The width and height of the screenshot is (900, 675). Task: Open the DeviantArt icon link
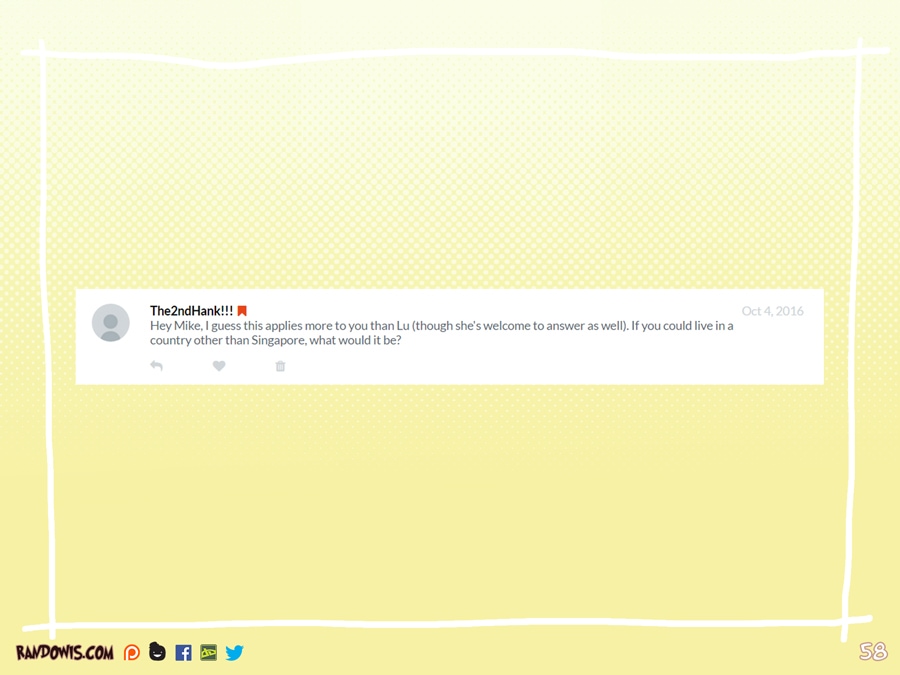coord(208,653)
